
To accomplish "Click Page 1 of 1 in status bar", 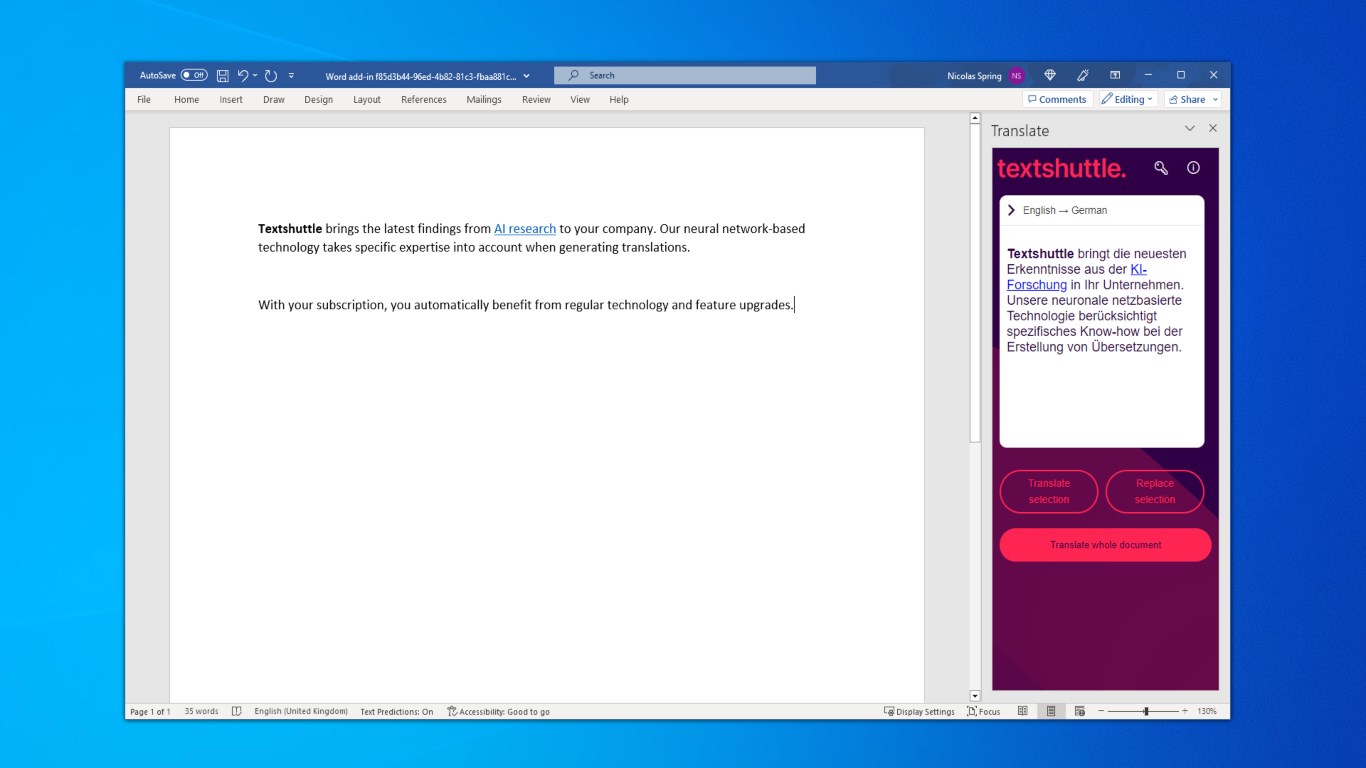I will click(x=150, y=711).
